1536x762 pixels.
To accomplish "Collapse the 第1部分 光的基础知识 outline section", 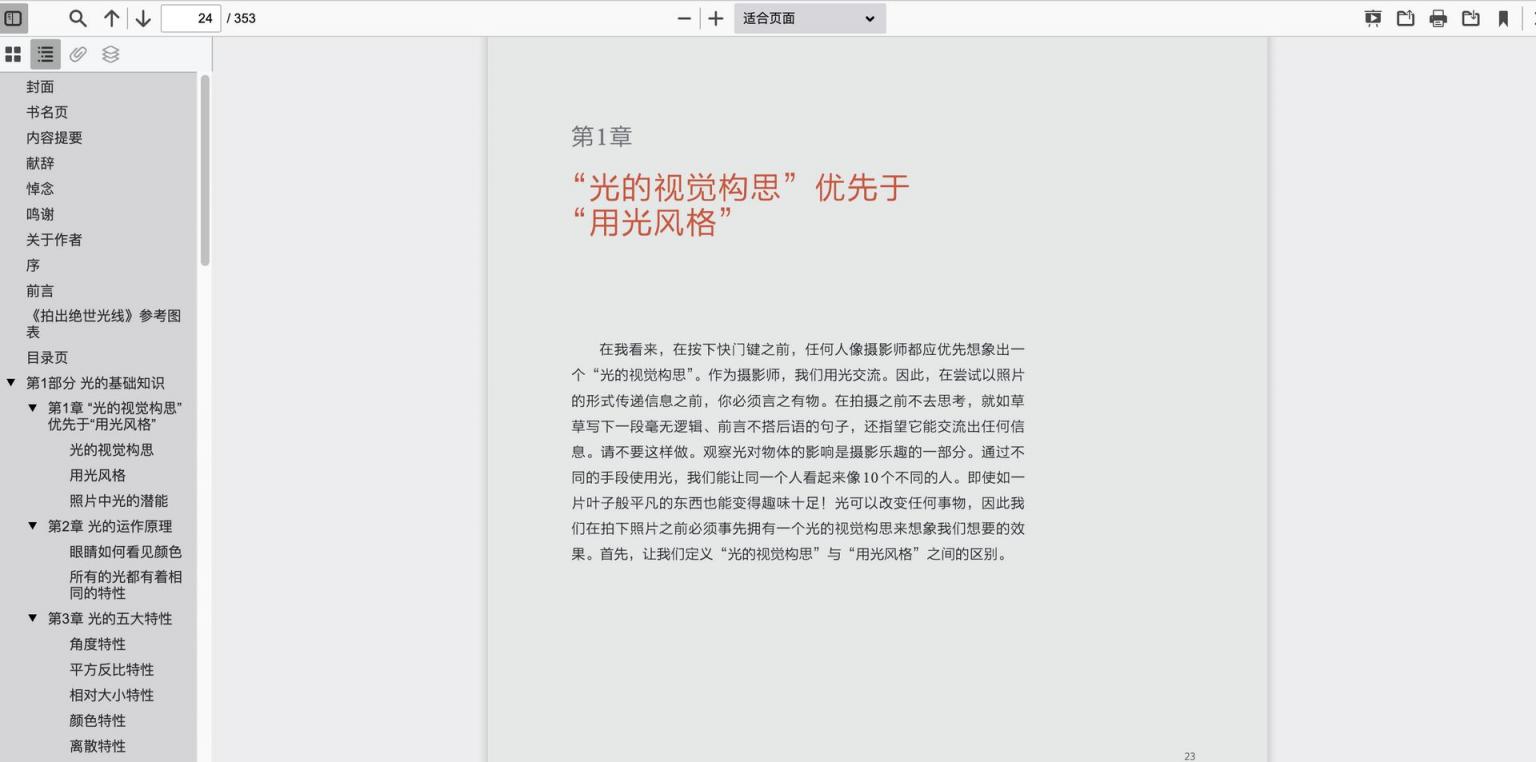I will (11, 383).
